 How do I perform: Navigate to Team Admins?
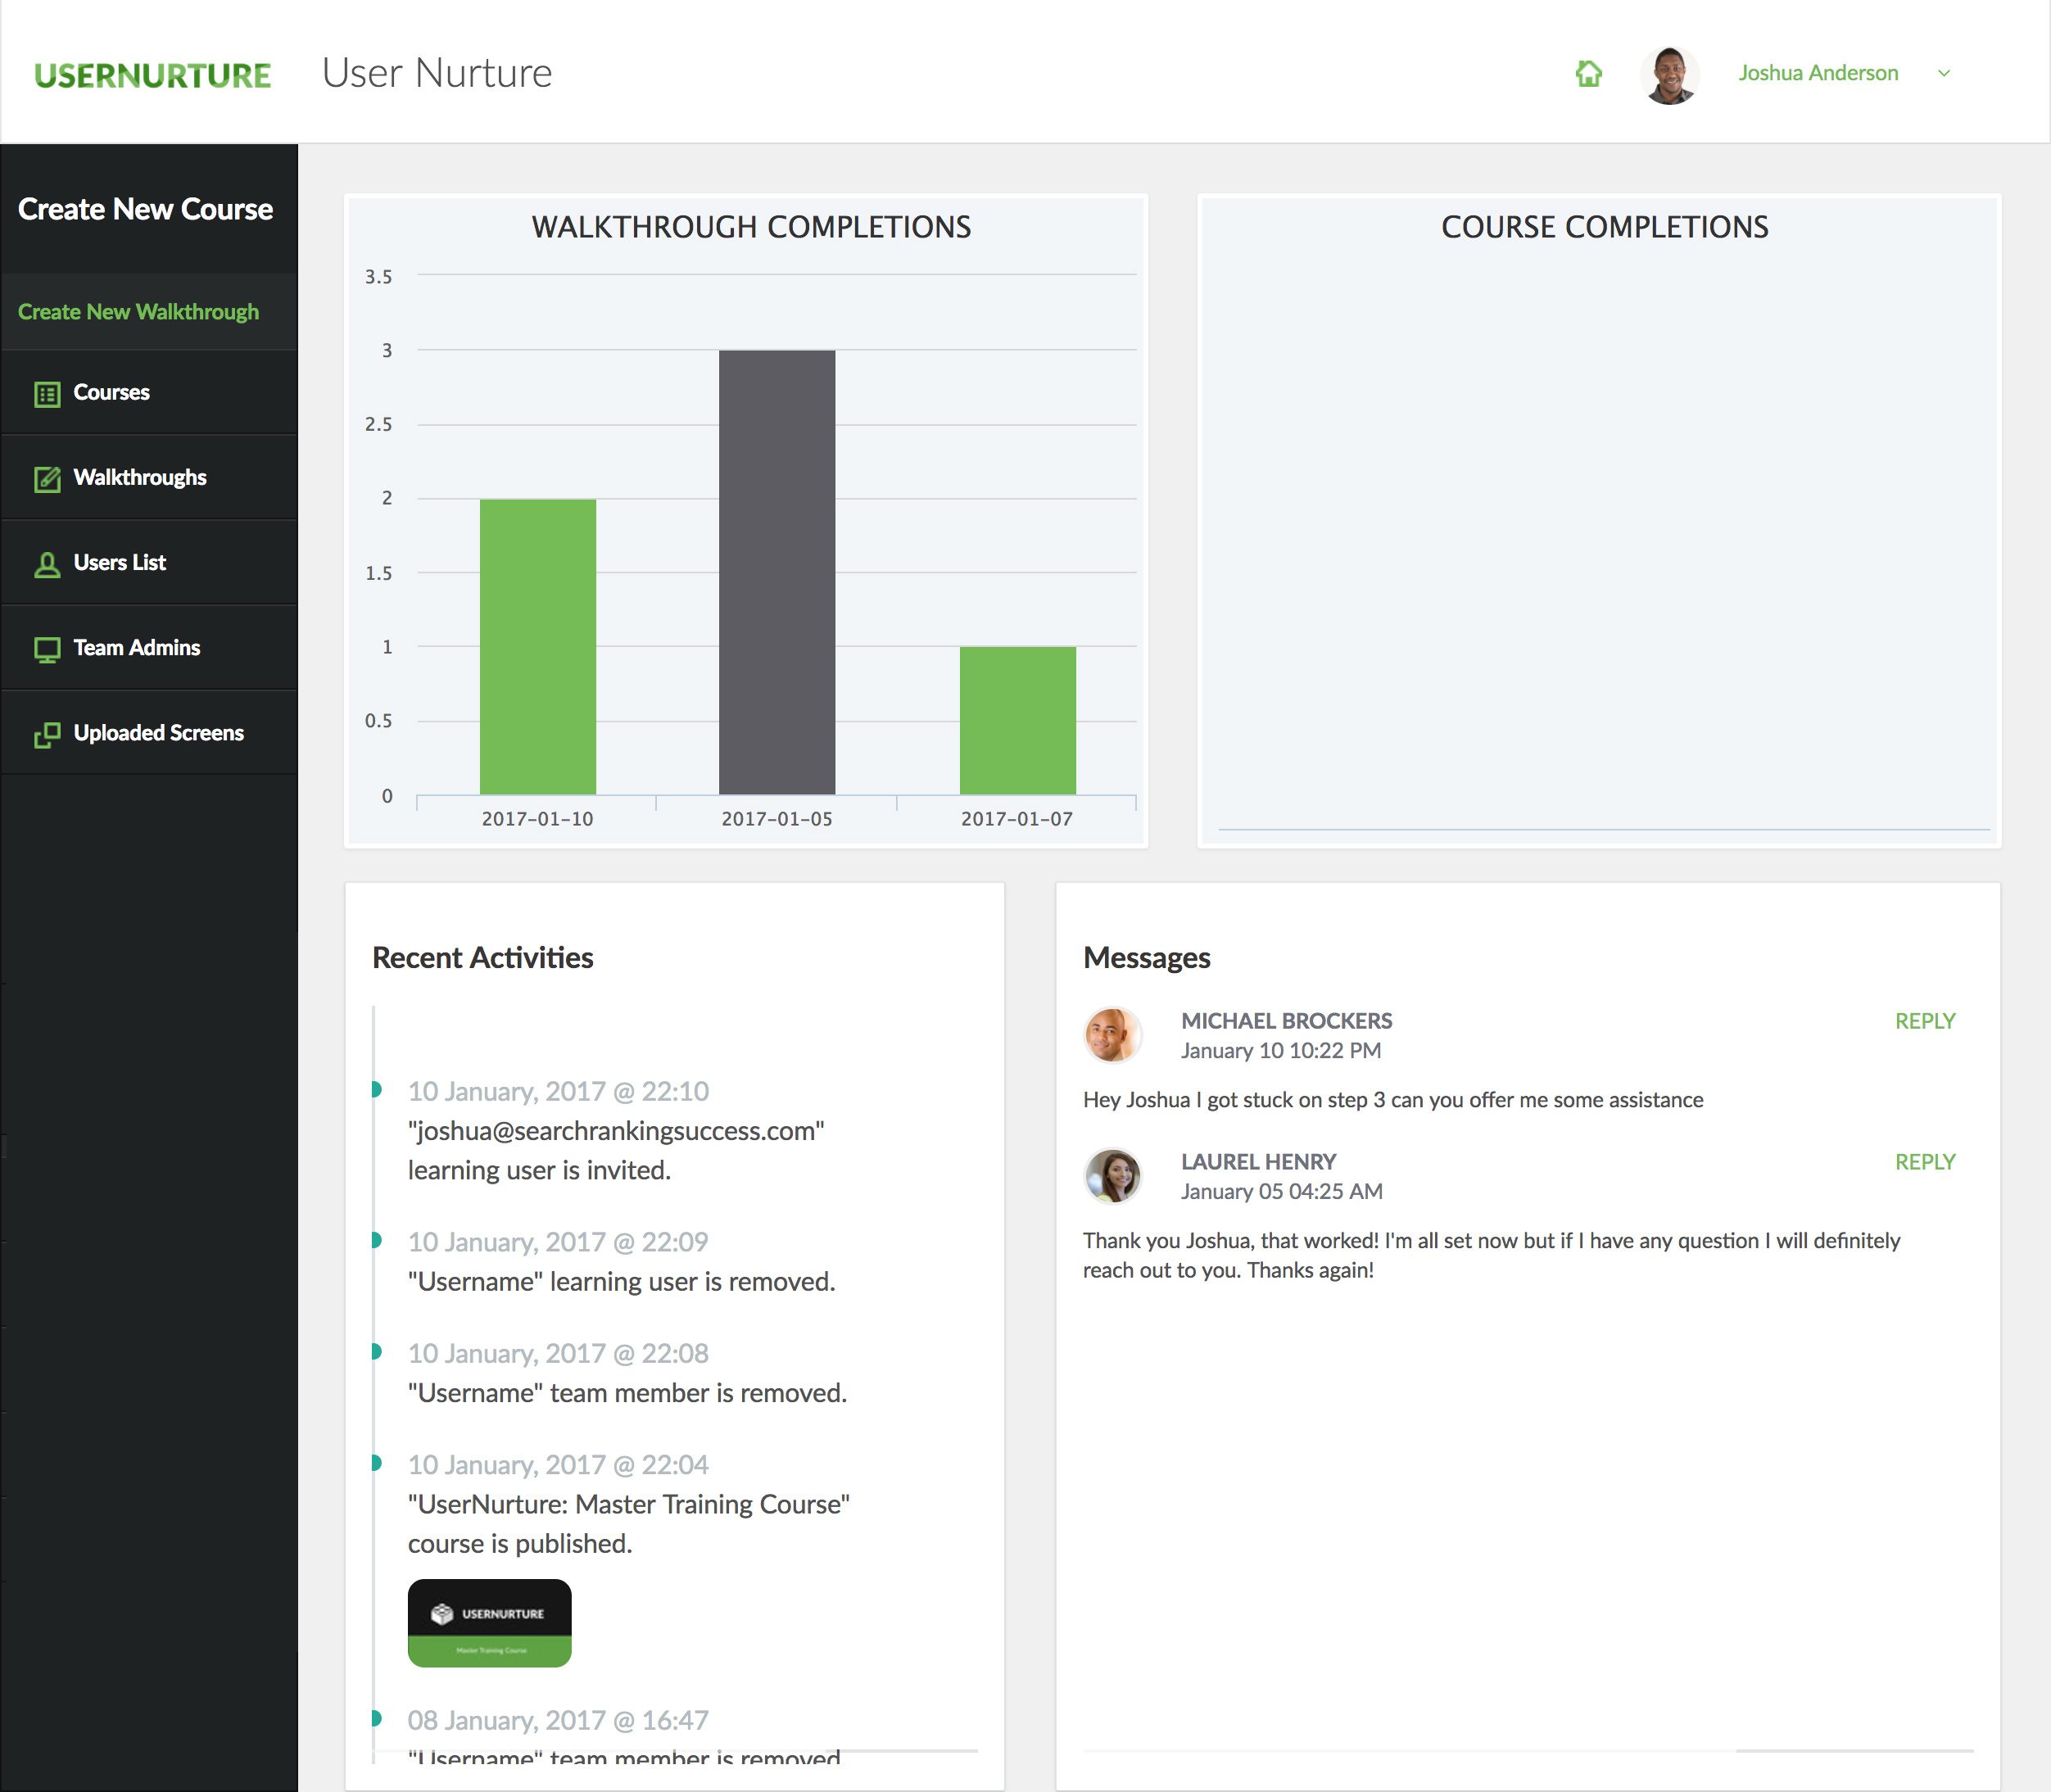[x=136, y=647]
